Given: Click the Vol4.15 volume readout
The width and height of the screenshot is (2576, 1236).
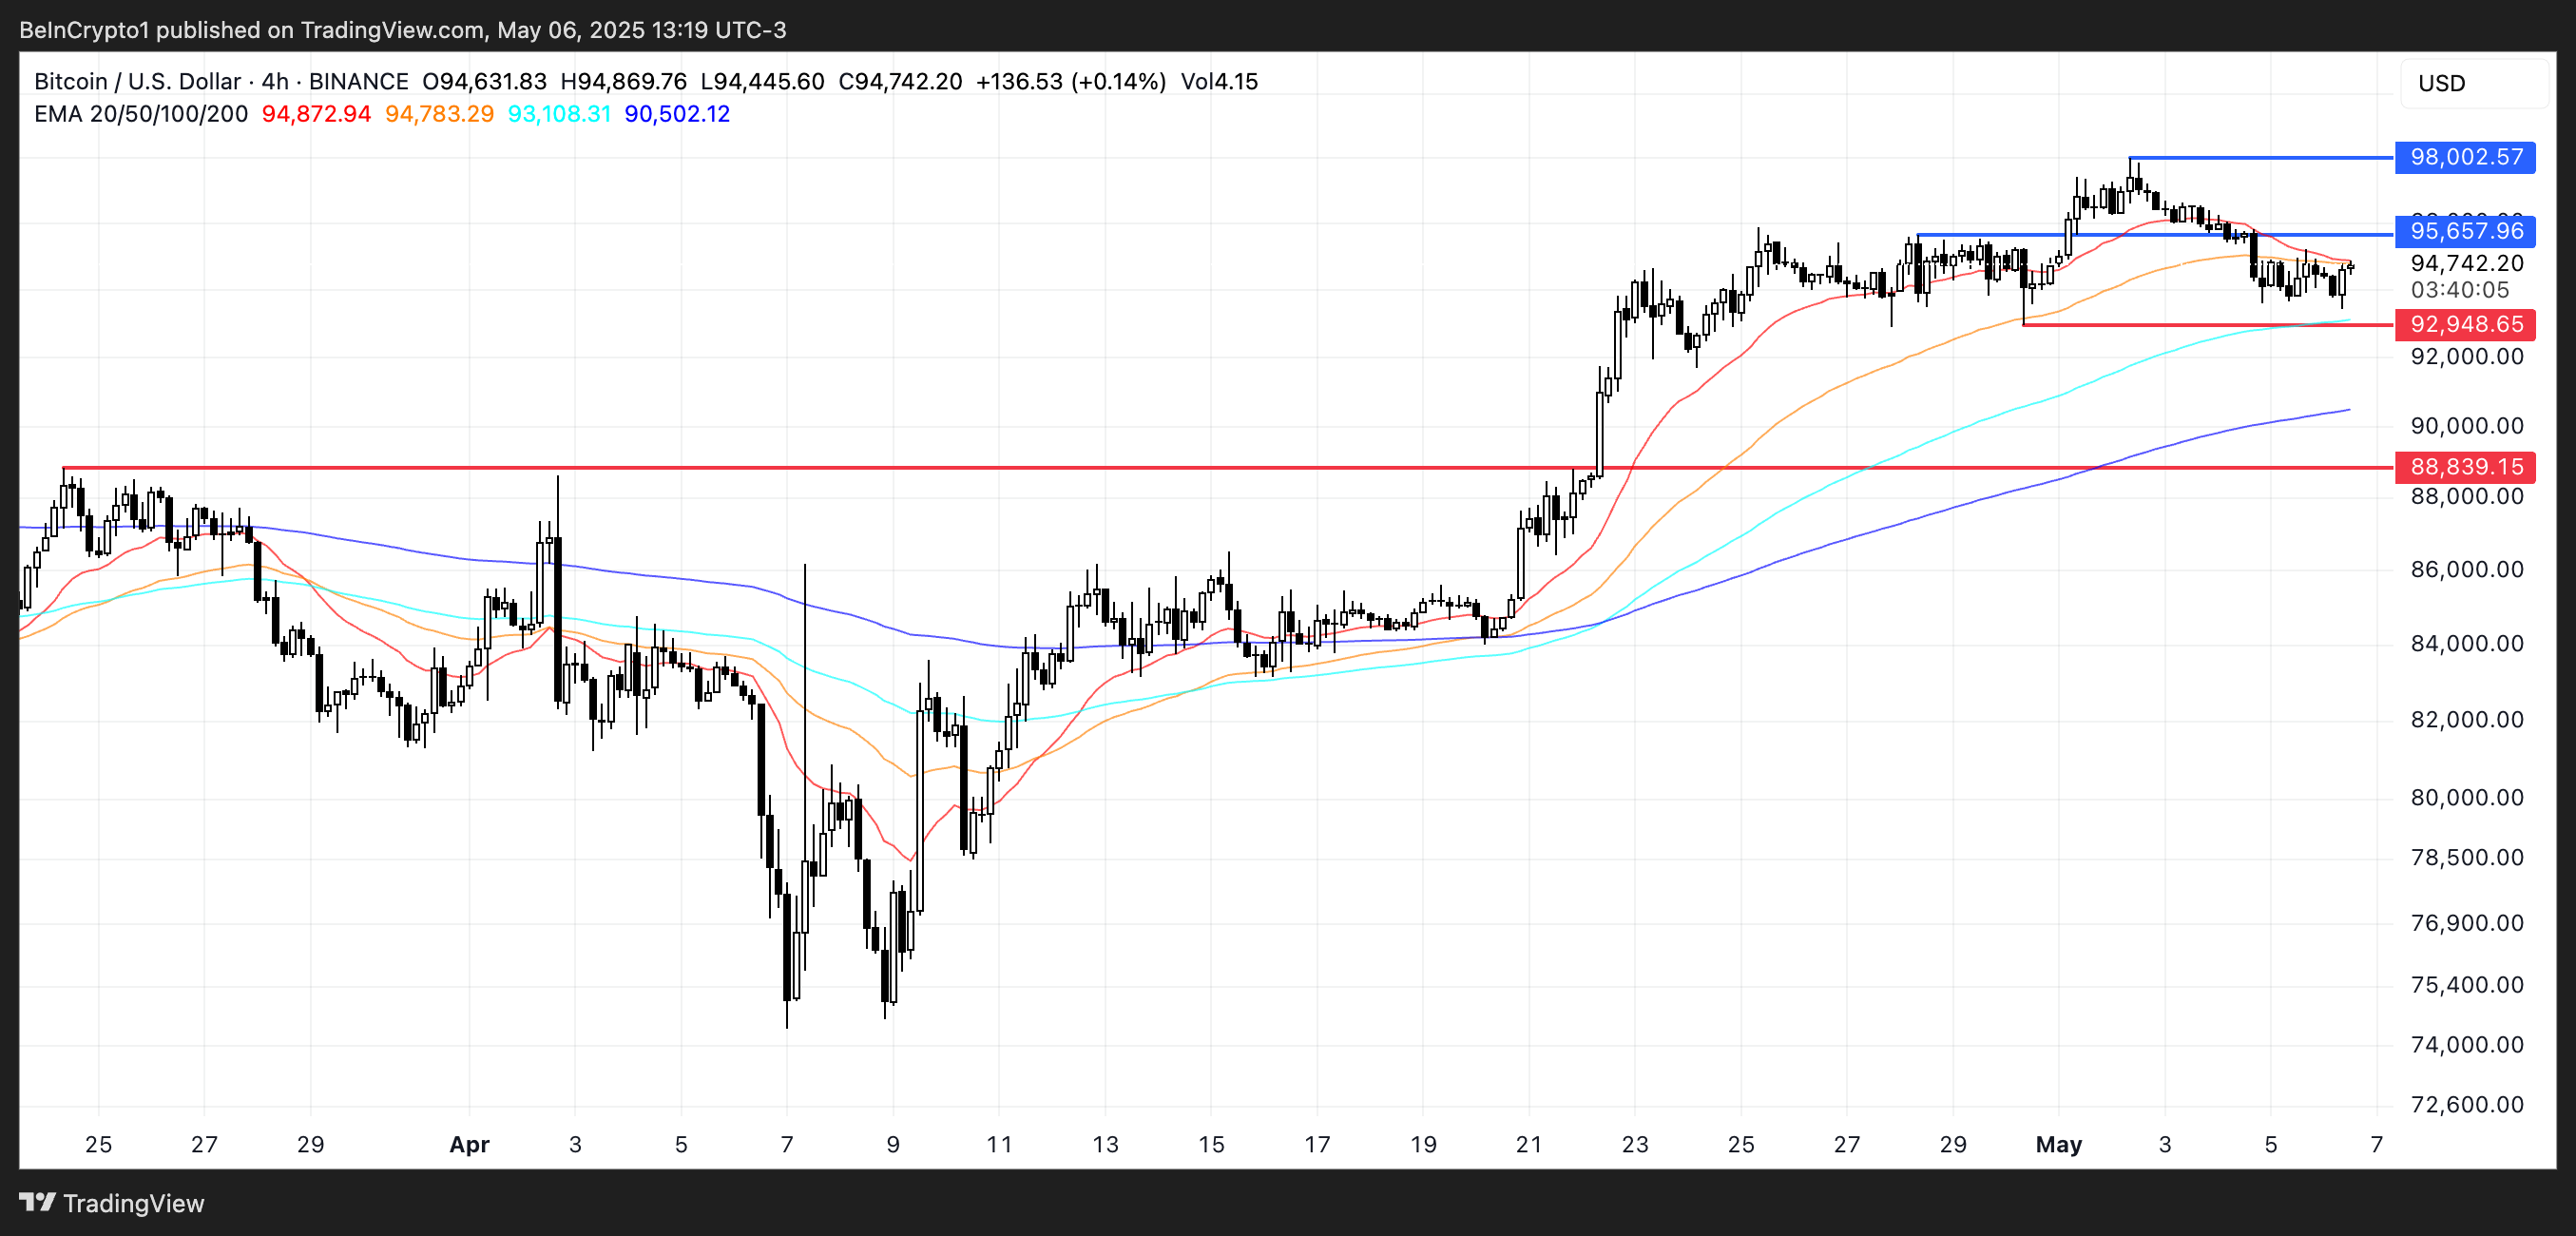Looking at the screenshot, I should pos(1219,81).
